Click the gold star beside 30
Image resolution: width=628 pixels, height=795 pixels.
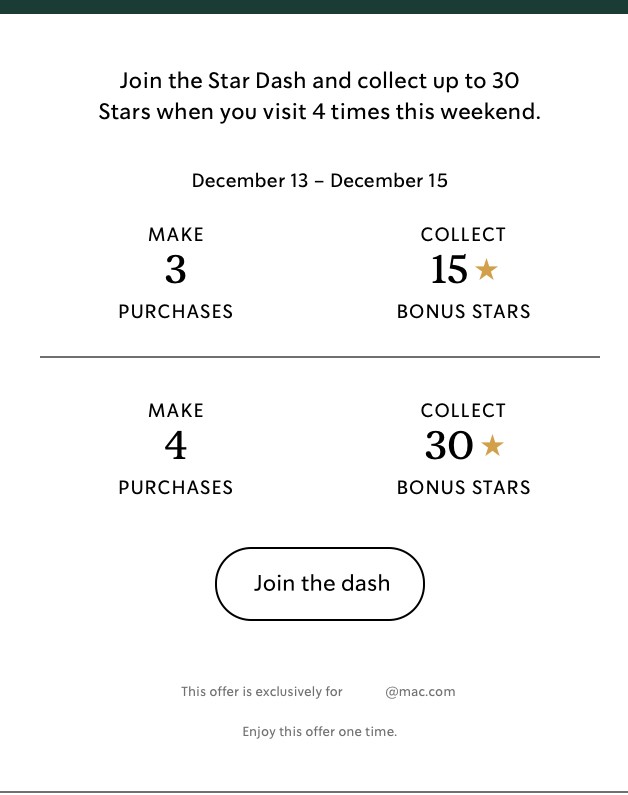coord(492,446)
